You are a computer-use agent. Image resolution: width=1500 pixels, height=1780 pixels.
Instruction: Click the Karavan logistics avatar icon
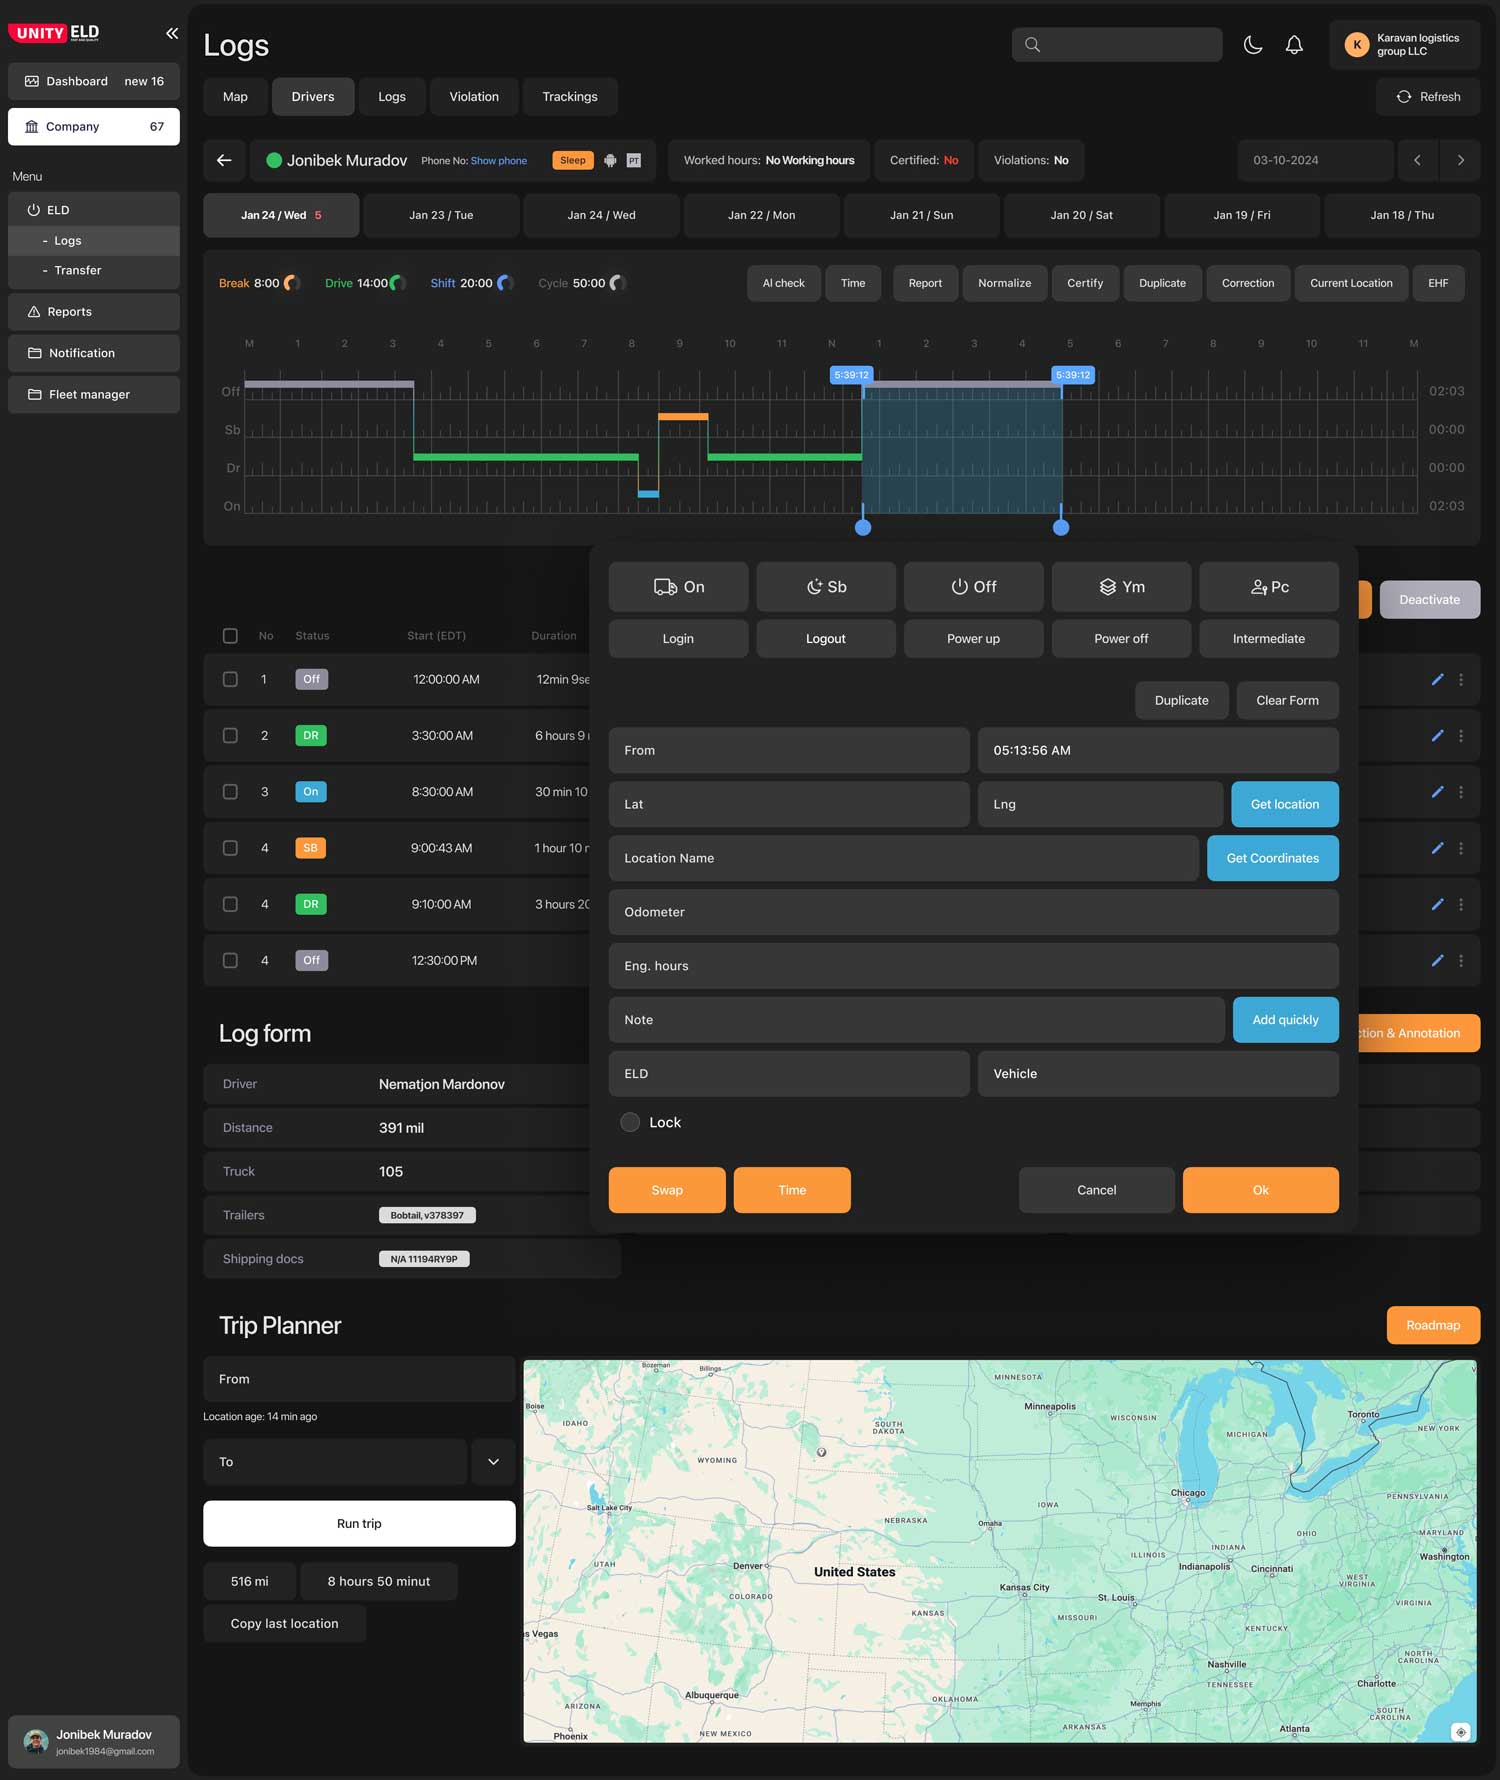(1357, 45)
